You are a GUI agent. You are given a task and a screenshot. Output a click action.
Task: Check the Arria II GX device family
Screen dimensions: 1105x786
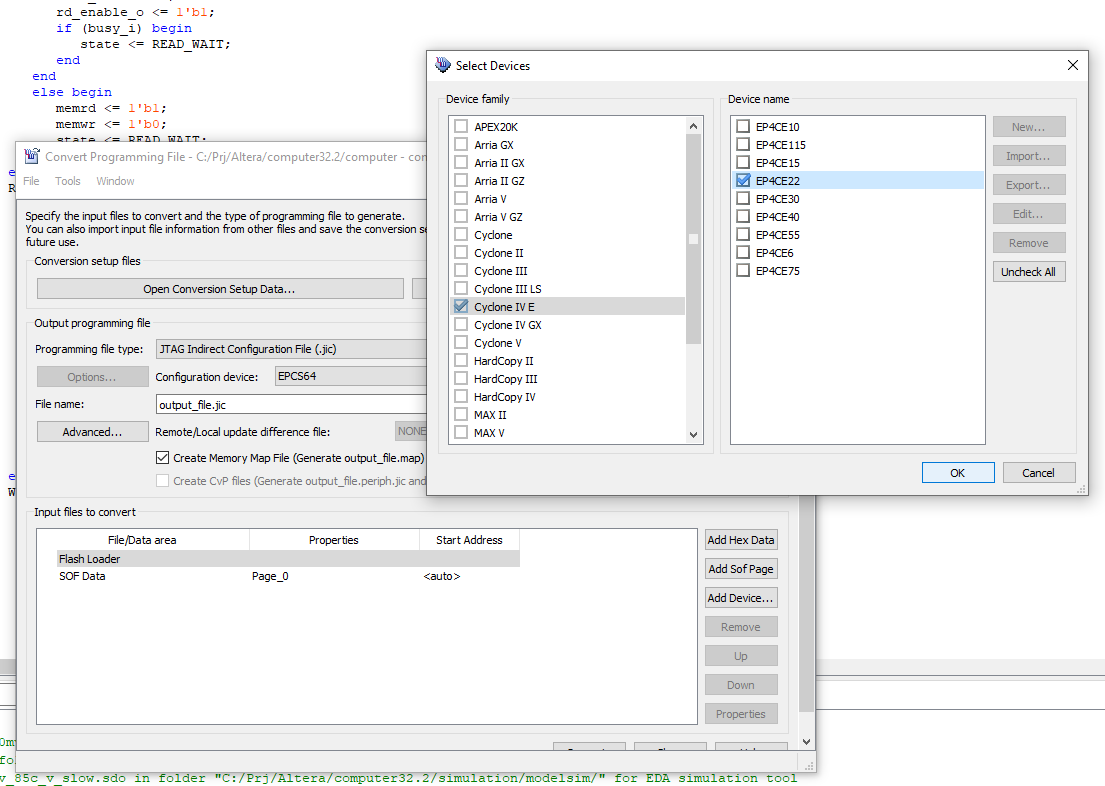pos(461,162)
